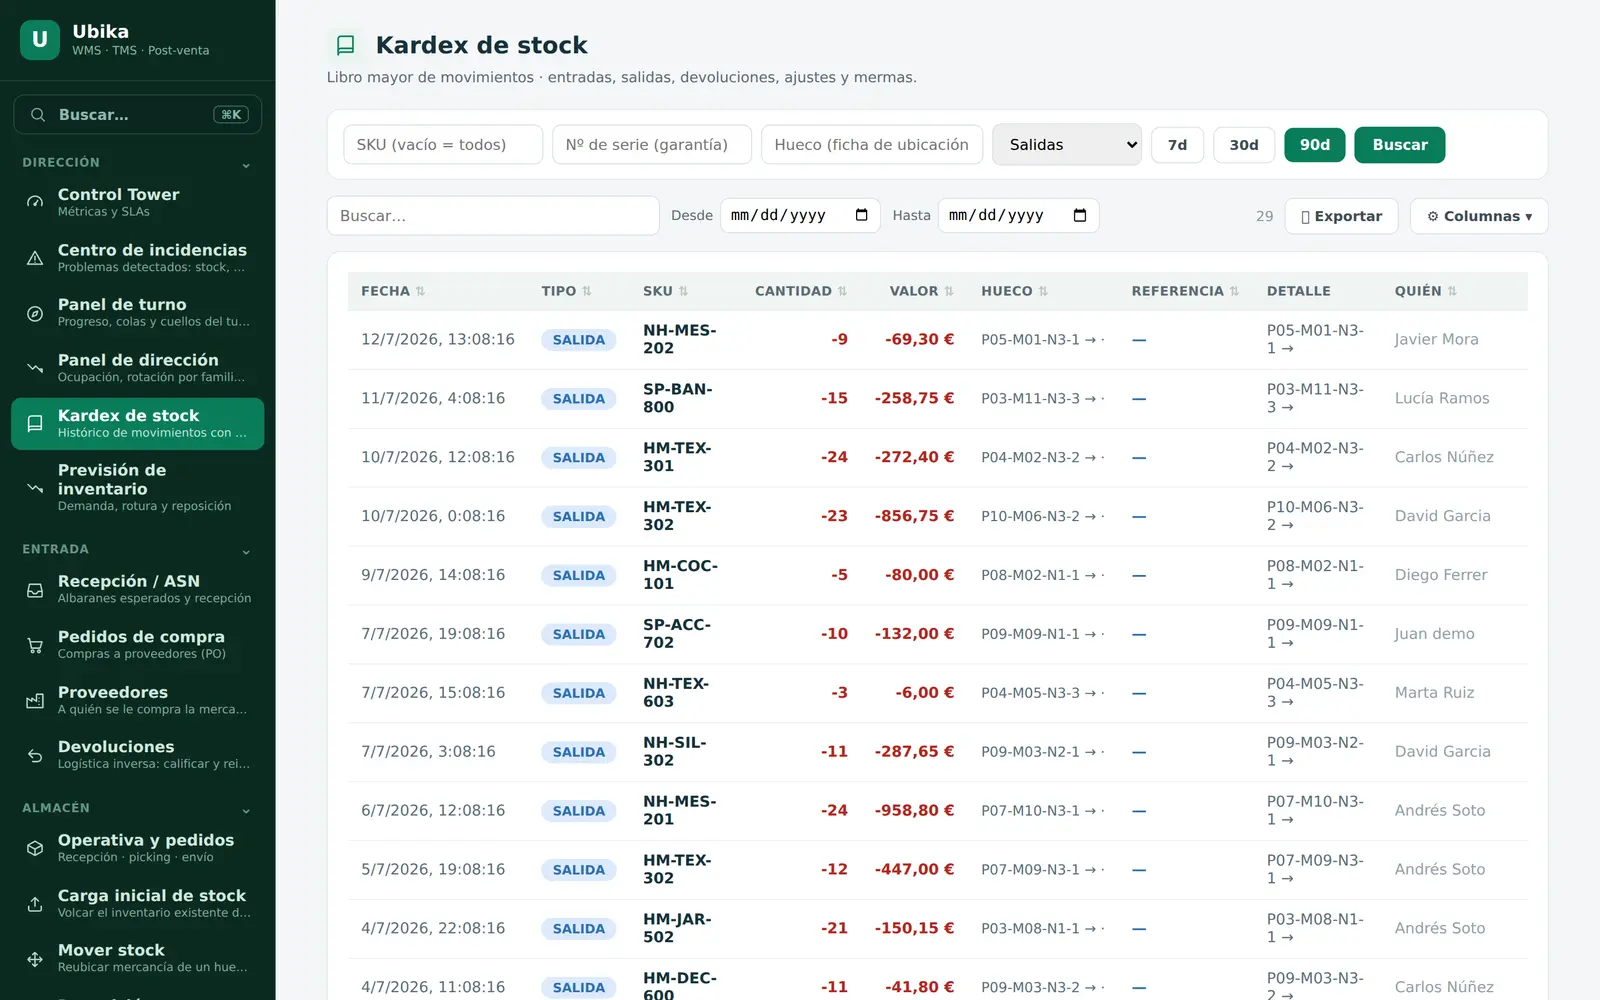Click the Hasta date field

pyautogui.click(x=1018, y=215)
